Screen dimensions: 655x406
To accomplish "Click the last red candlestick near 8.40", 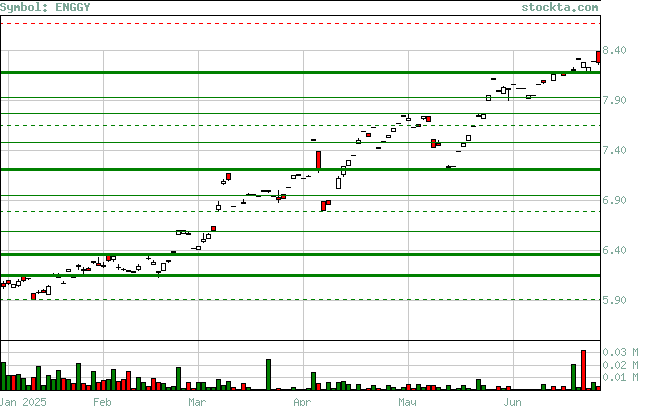I will click(599, 57).
